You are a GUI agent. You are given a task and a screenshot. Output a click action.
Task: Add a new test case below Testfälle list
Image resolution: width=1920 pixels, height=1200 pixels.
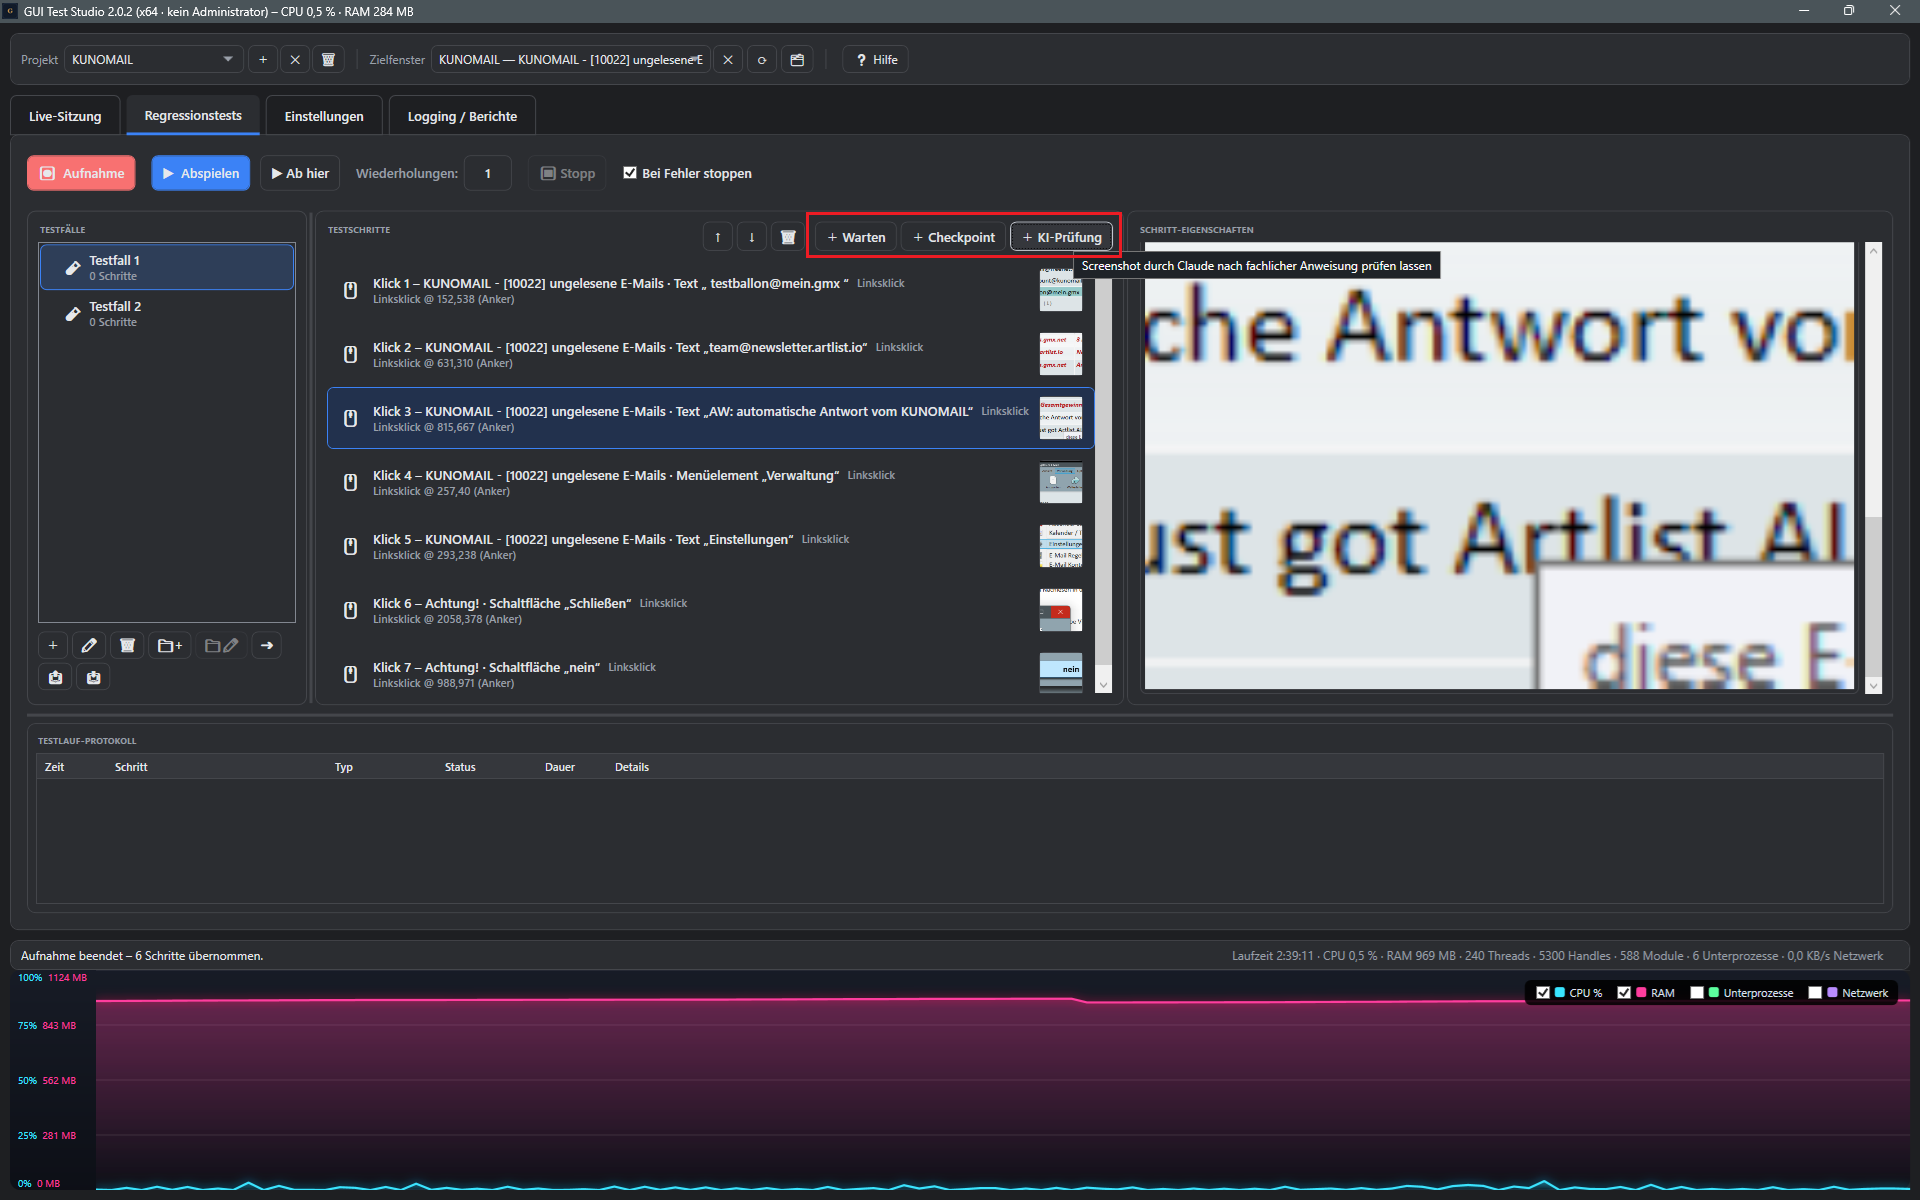(53, 645)
